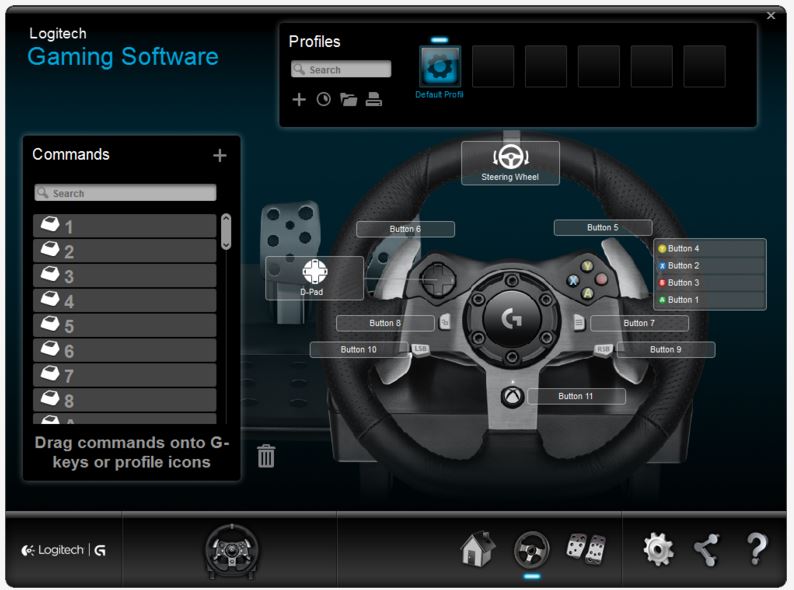Select command 5 in the list

(125, 325)
